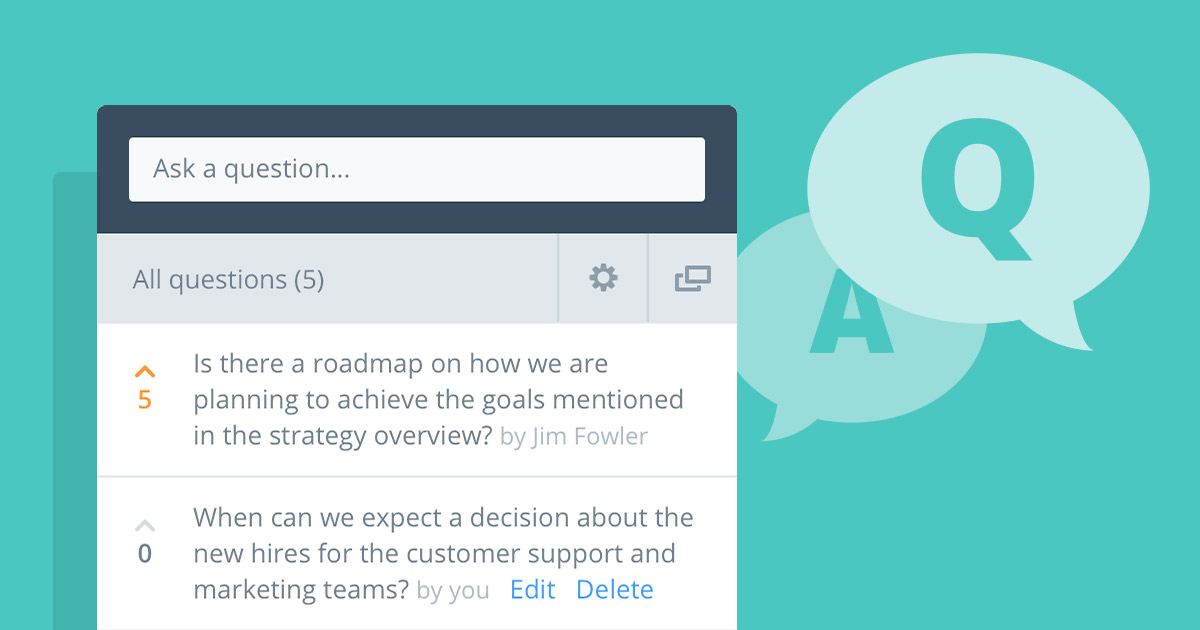The image size is (1200, 630).
Task: Delete your question about new hires
Action: pyautogui.click(x=614, y=590)
